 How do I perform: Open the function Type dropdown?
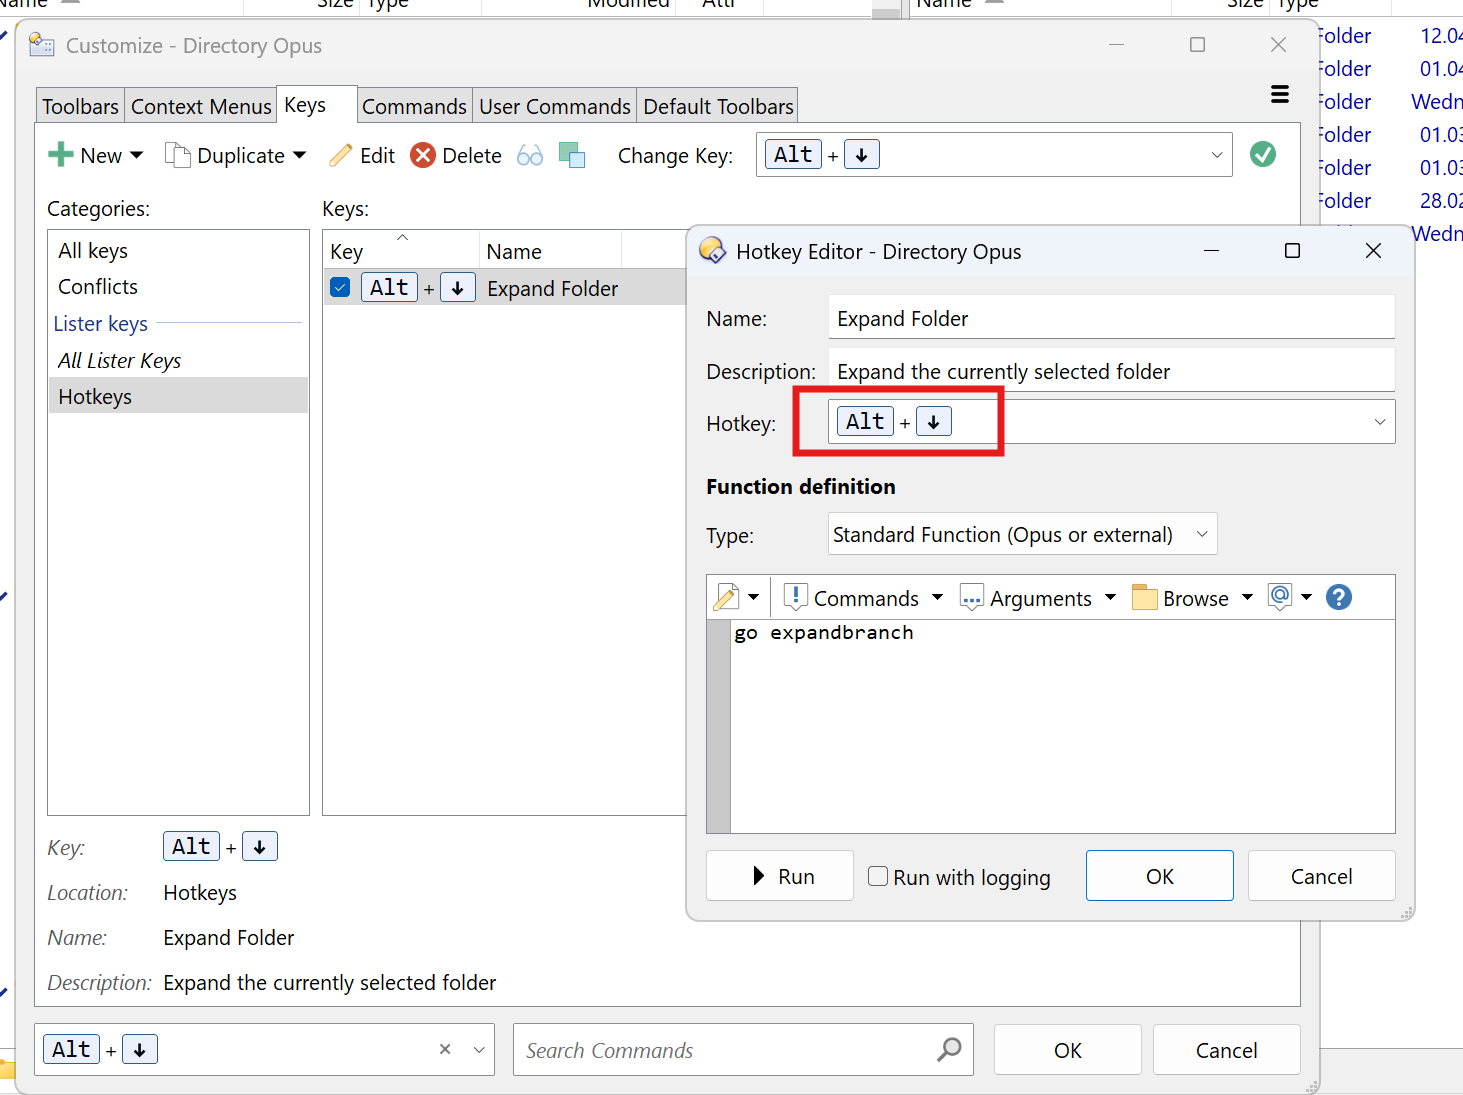pos(1202,534)
